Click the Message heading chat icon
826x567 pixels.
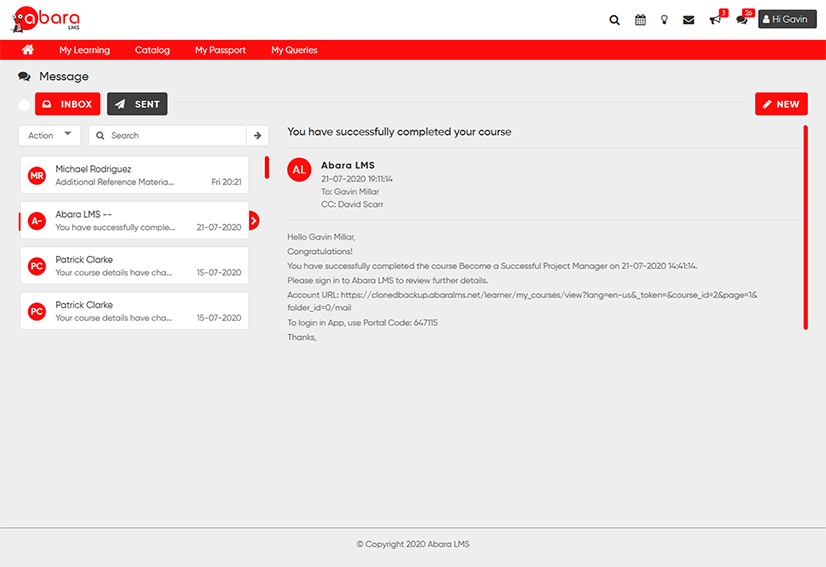click(x=24, y=76)
